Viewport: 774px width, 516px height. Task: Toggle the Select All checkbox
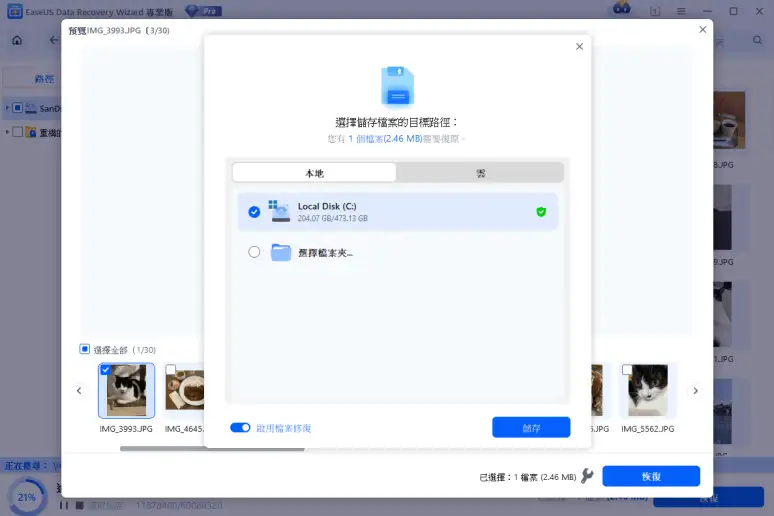point(85,349)
